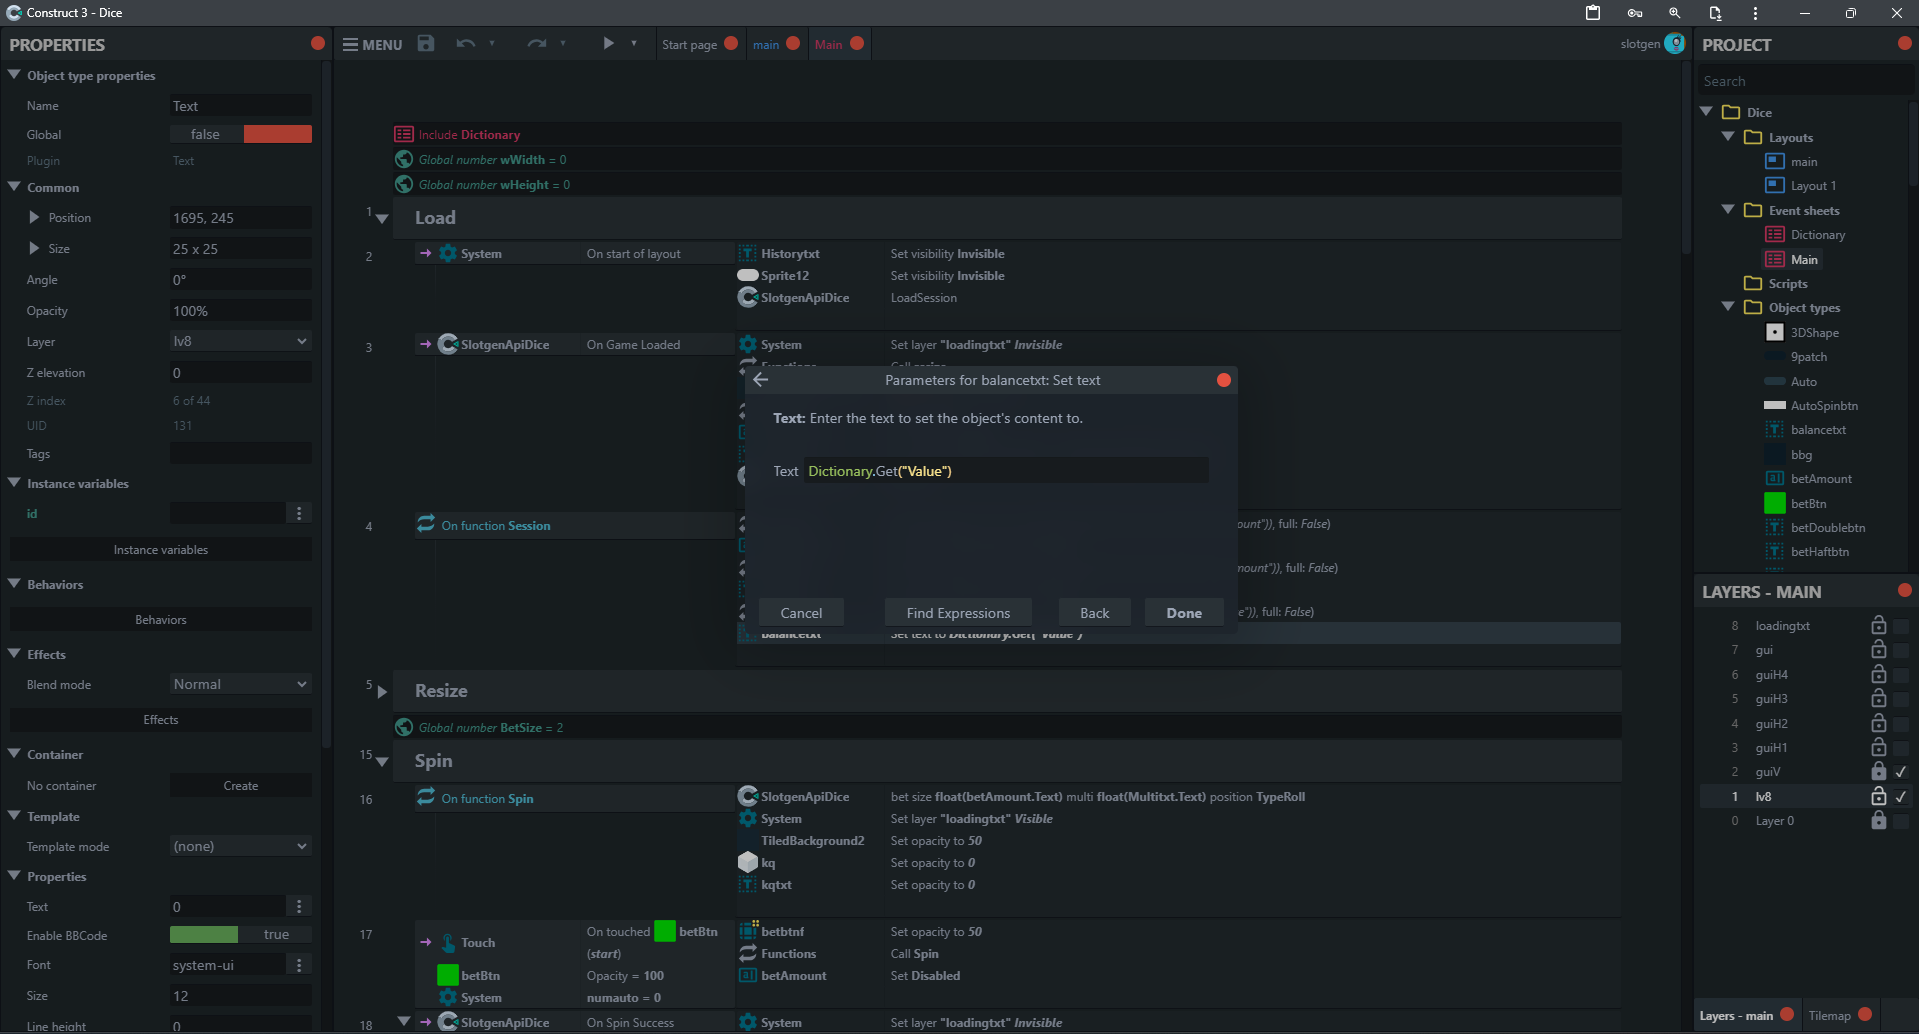Select the Dictionary event sheet icon
The image size is (1919, 1034).
click(1775, 234)
